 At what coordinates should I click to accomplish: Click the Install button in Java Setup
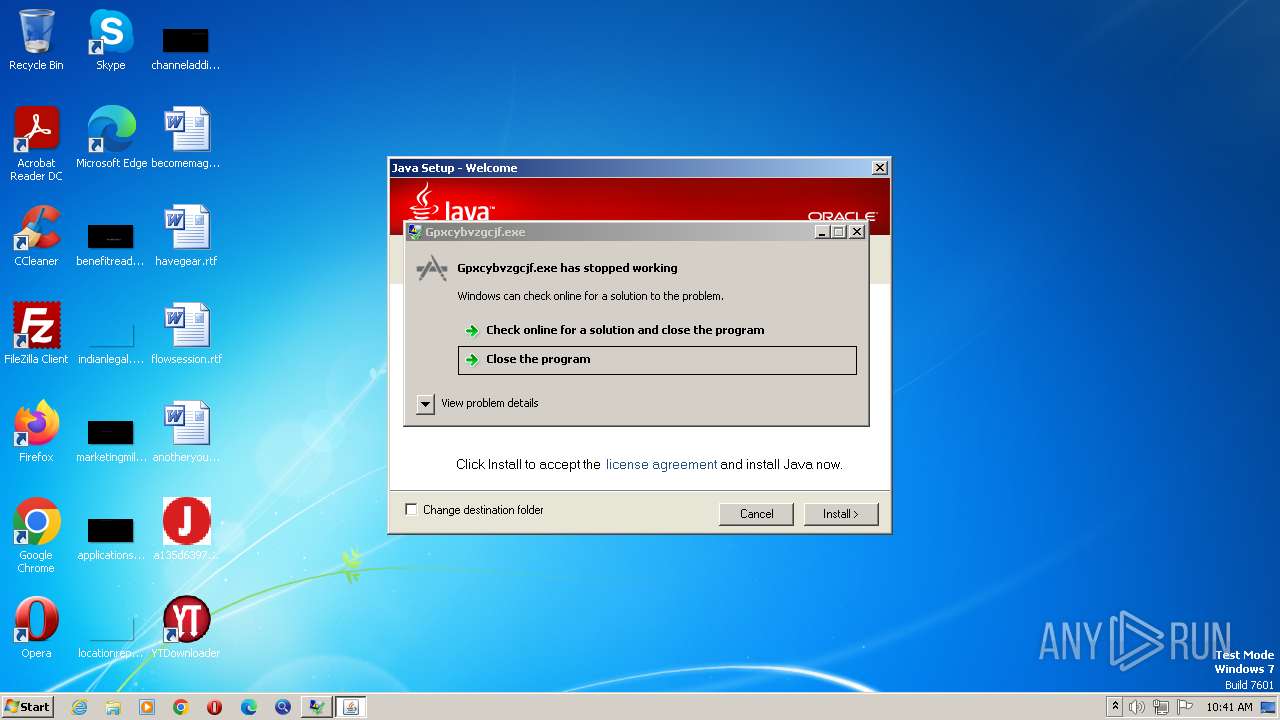click(x=841, y=514)
